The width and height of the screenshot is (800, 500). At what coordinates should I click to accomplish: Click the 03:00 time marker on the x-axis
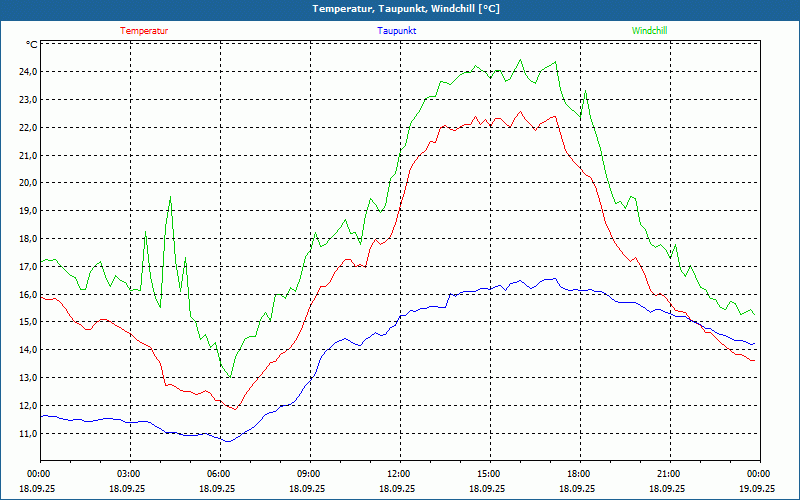click(129, 474)
